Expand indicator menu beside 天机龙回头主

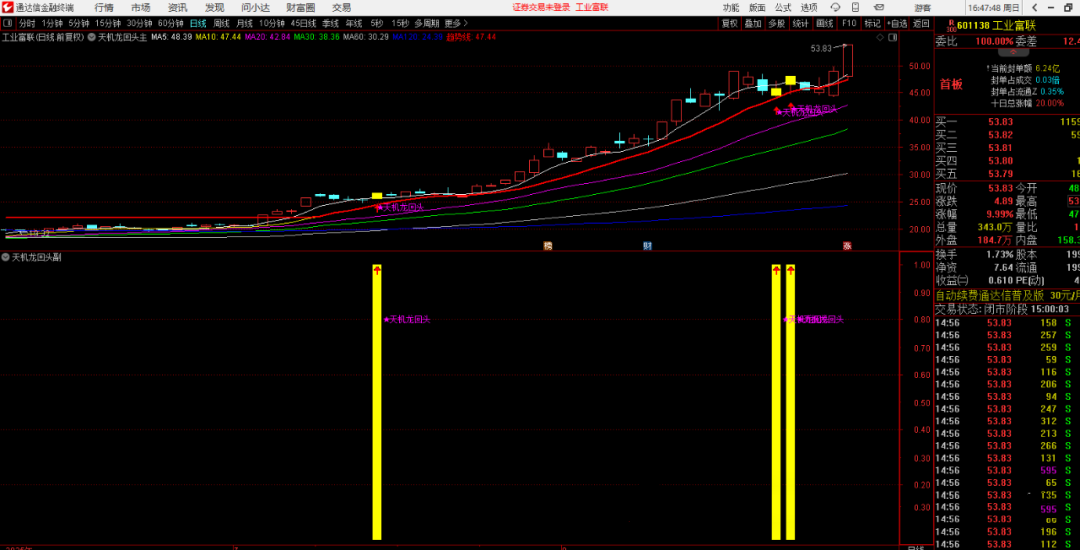(92, 37)
